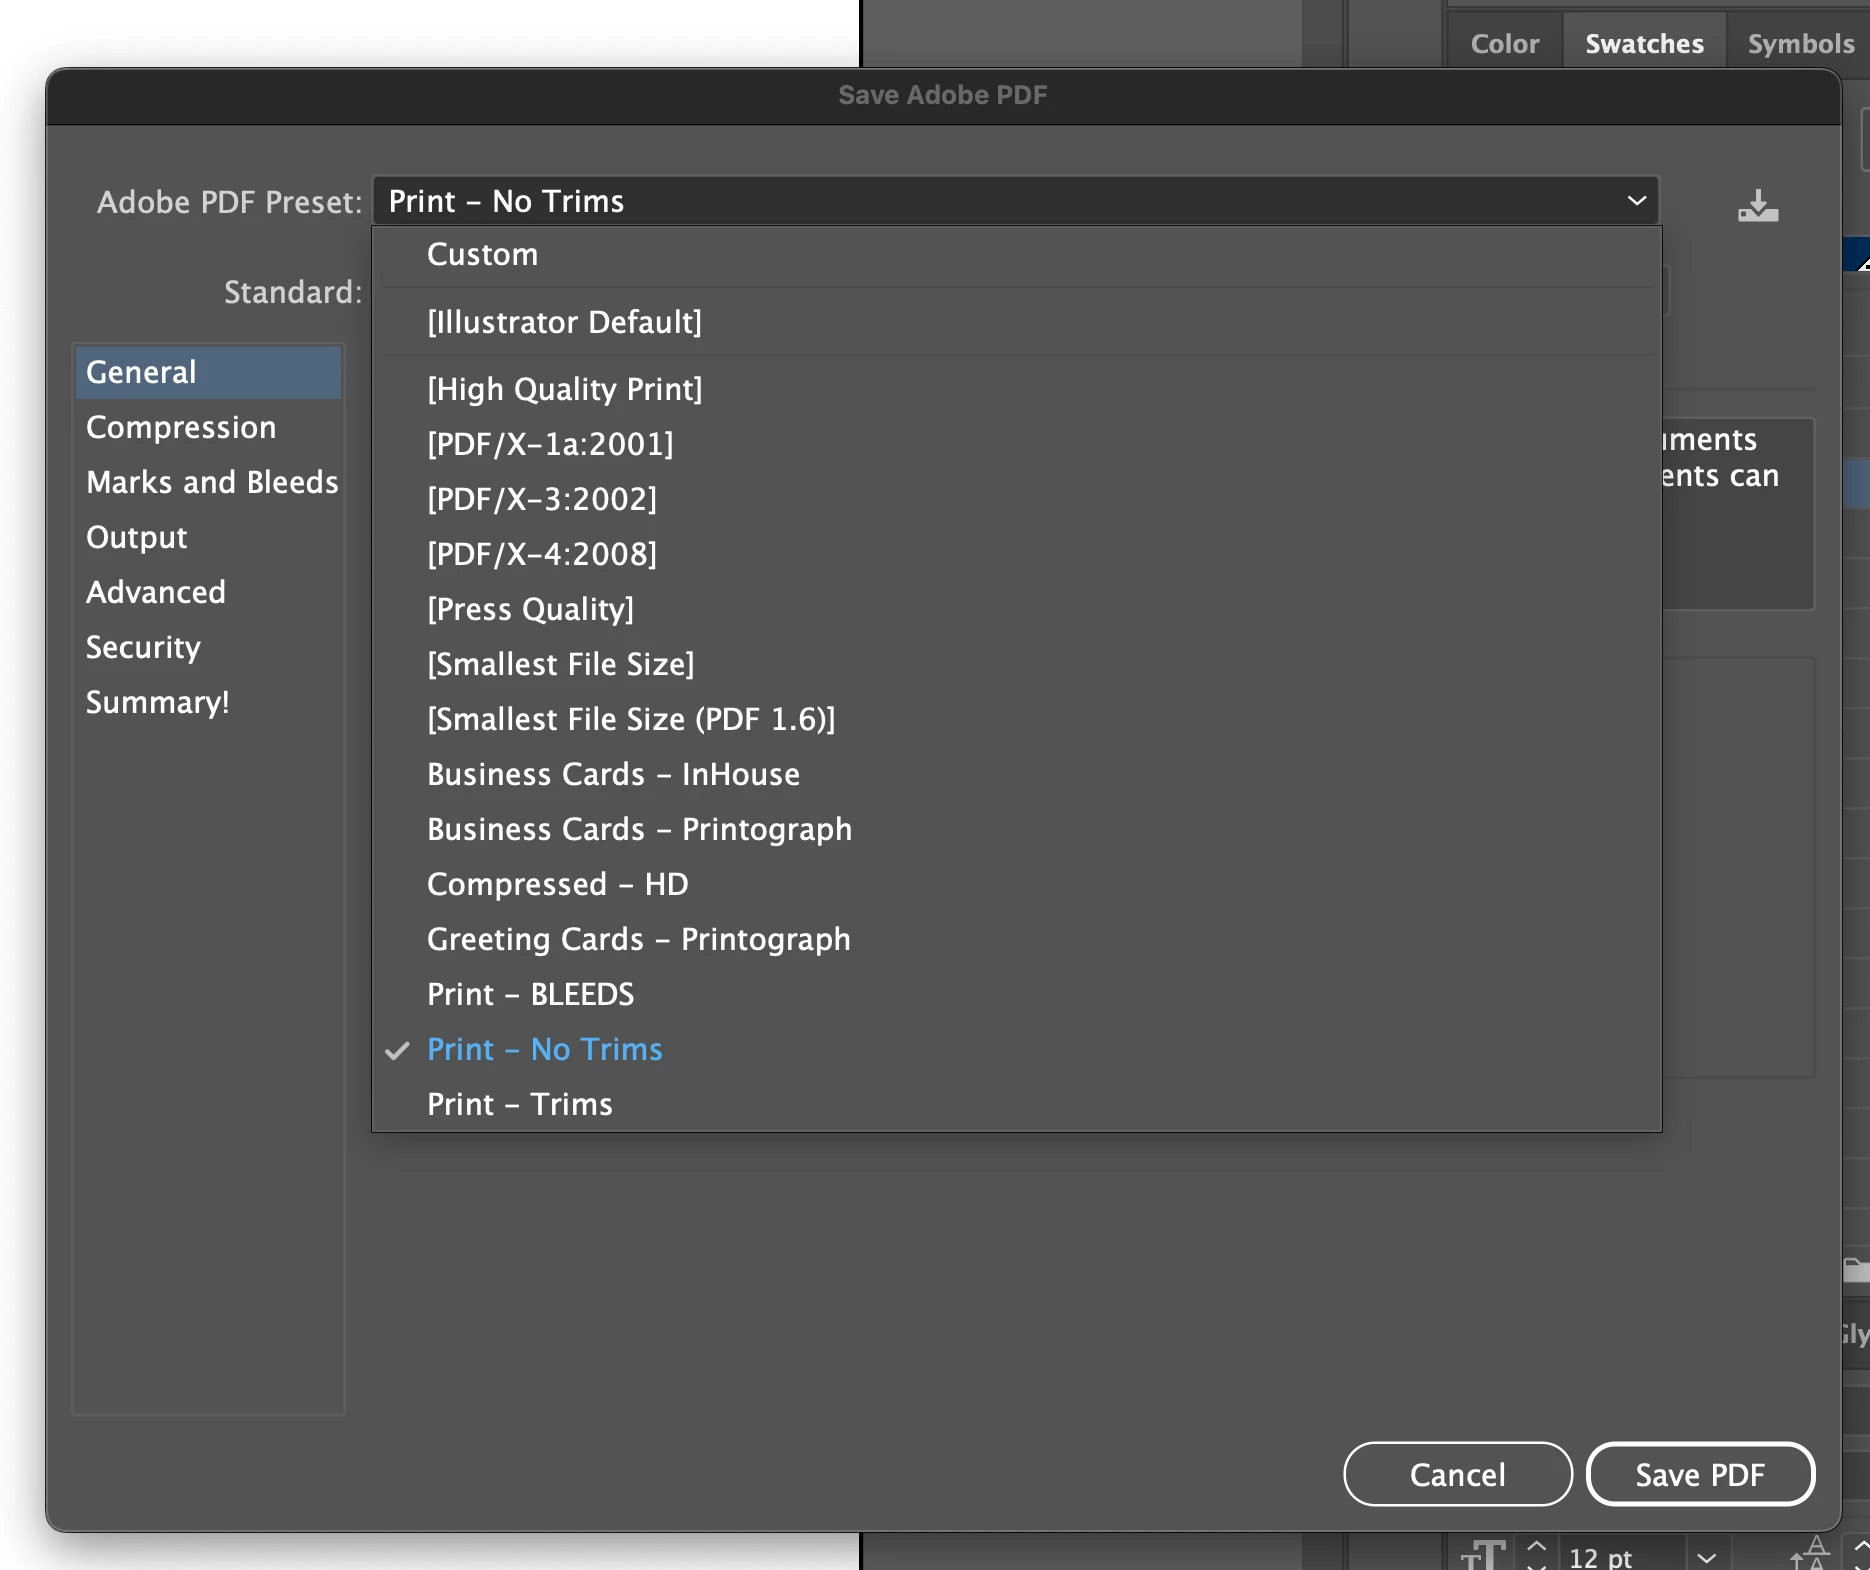1870x1570 pixels.
Task: Click the save preset download icon
Action: click(1757, 206)
